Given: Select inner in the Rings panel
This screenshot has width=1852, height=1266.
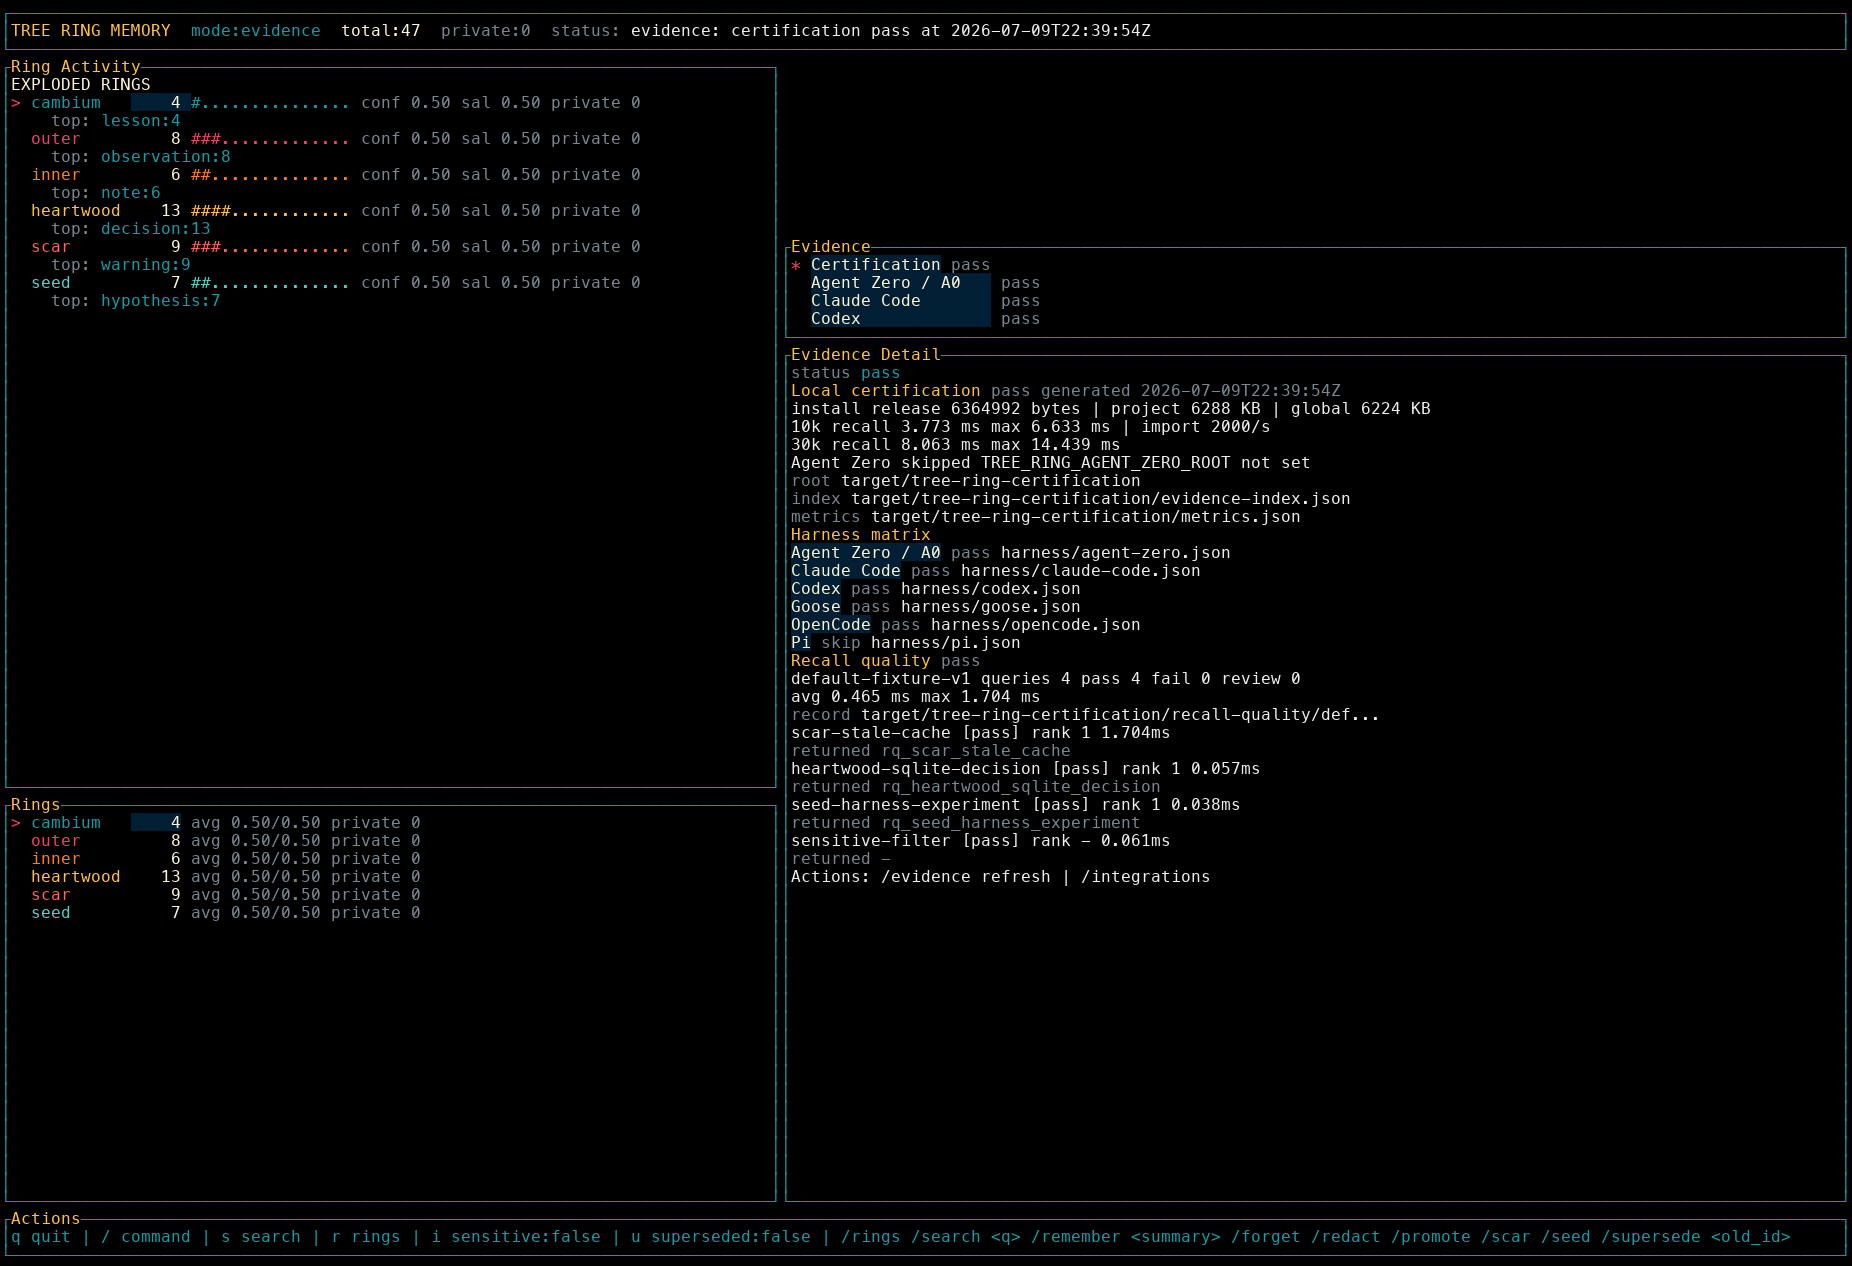Looking at the screenshot, I should (226, 859).
